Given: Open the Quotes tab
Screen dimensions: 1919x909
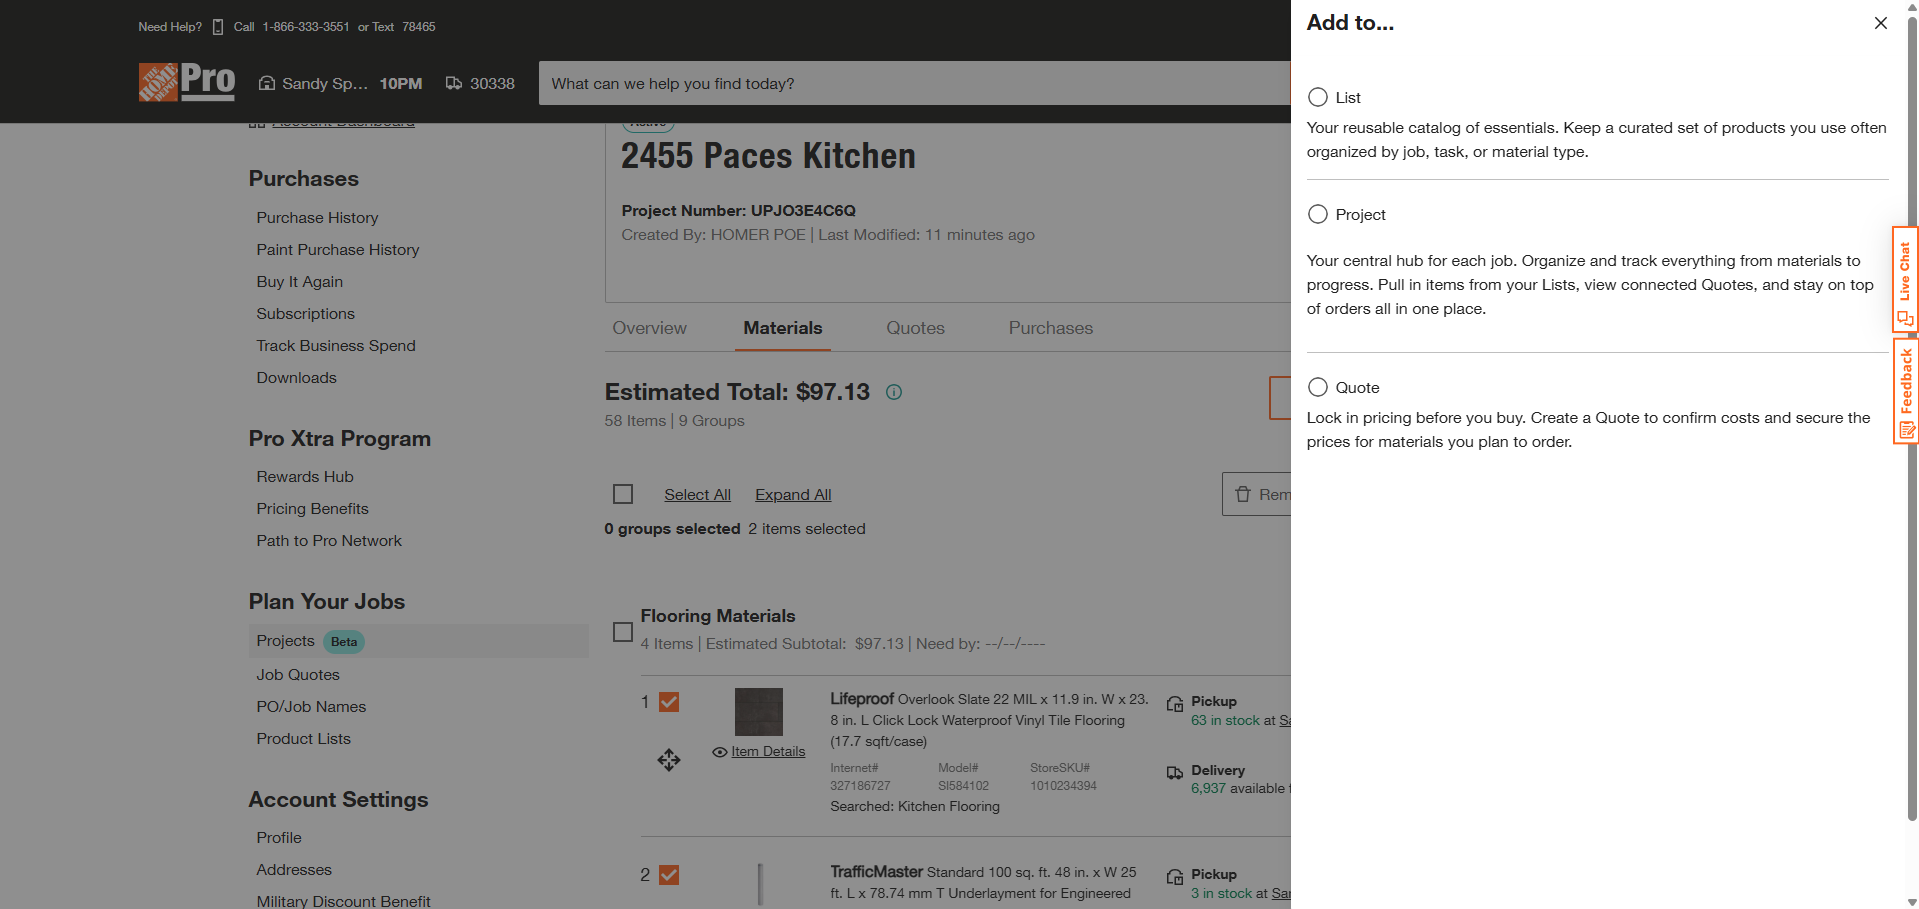Looking at the screenshot, I should (x=915, y=328).
